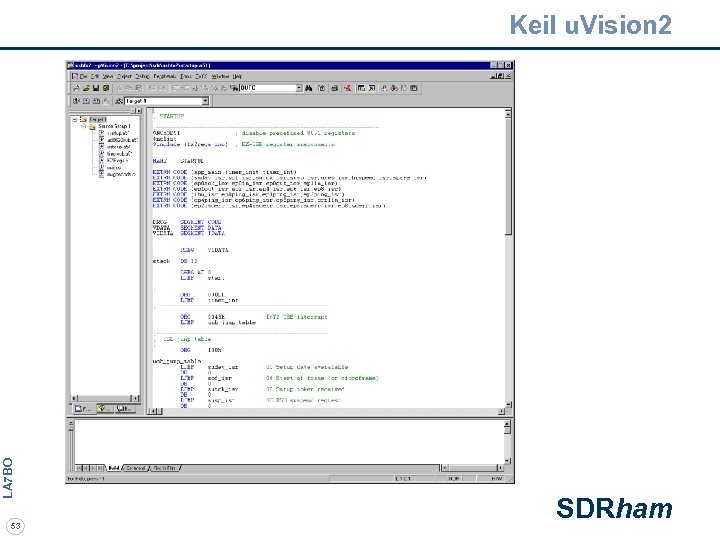The height and width of the screenshot is (540, 720).
Task: Select the first file under Source Group 1
Action: [118, 133]
